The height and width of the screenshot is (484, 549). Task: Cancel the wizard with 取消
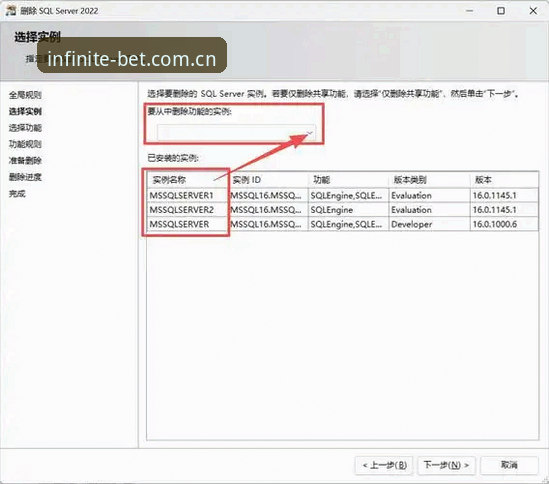click(x=509, y=465)
